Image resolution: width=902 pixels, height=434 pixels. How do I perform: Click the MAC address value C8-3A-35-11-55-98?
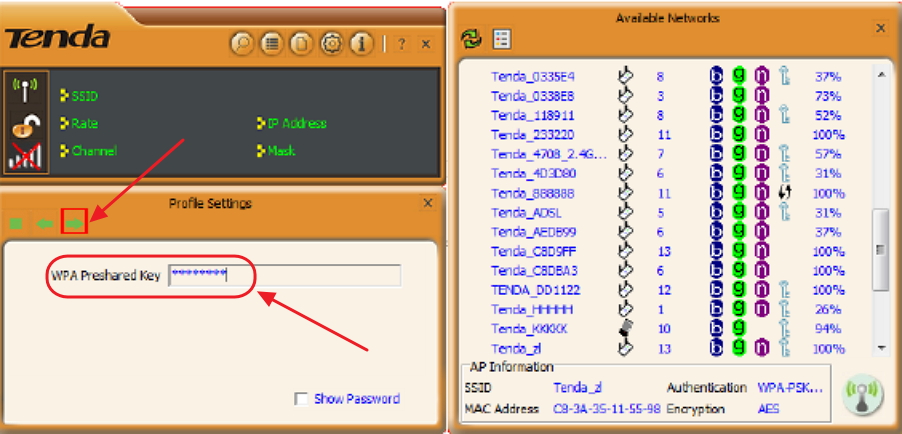point(606,409)
